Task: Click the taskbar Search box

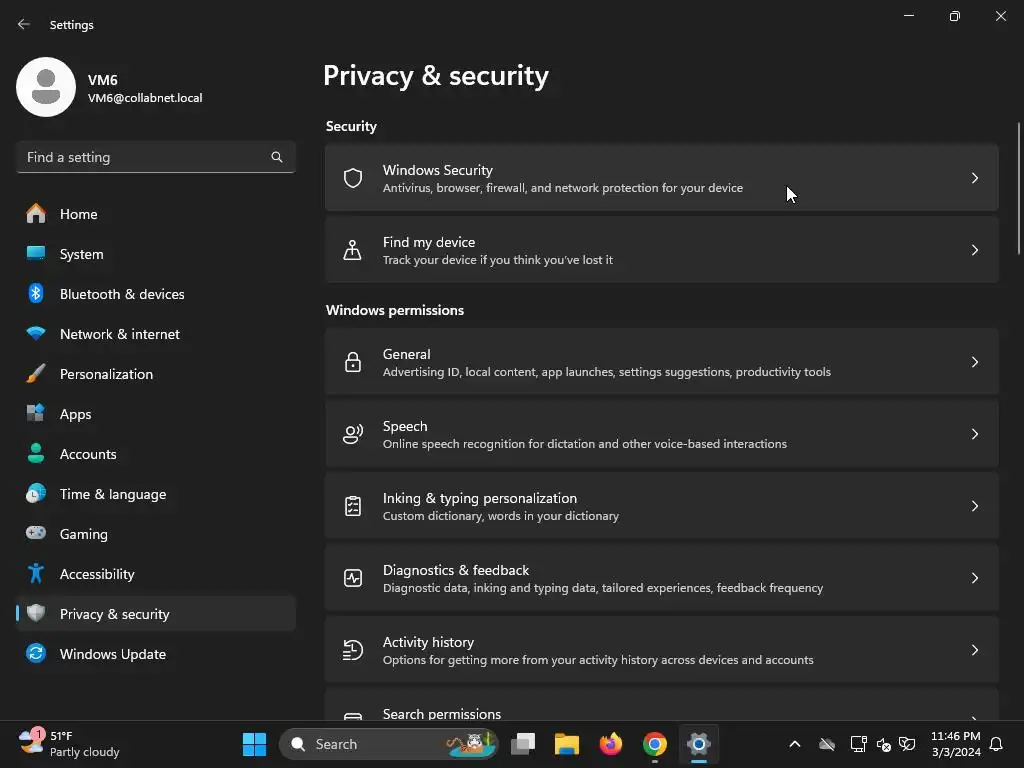Action: click(389, 744)
